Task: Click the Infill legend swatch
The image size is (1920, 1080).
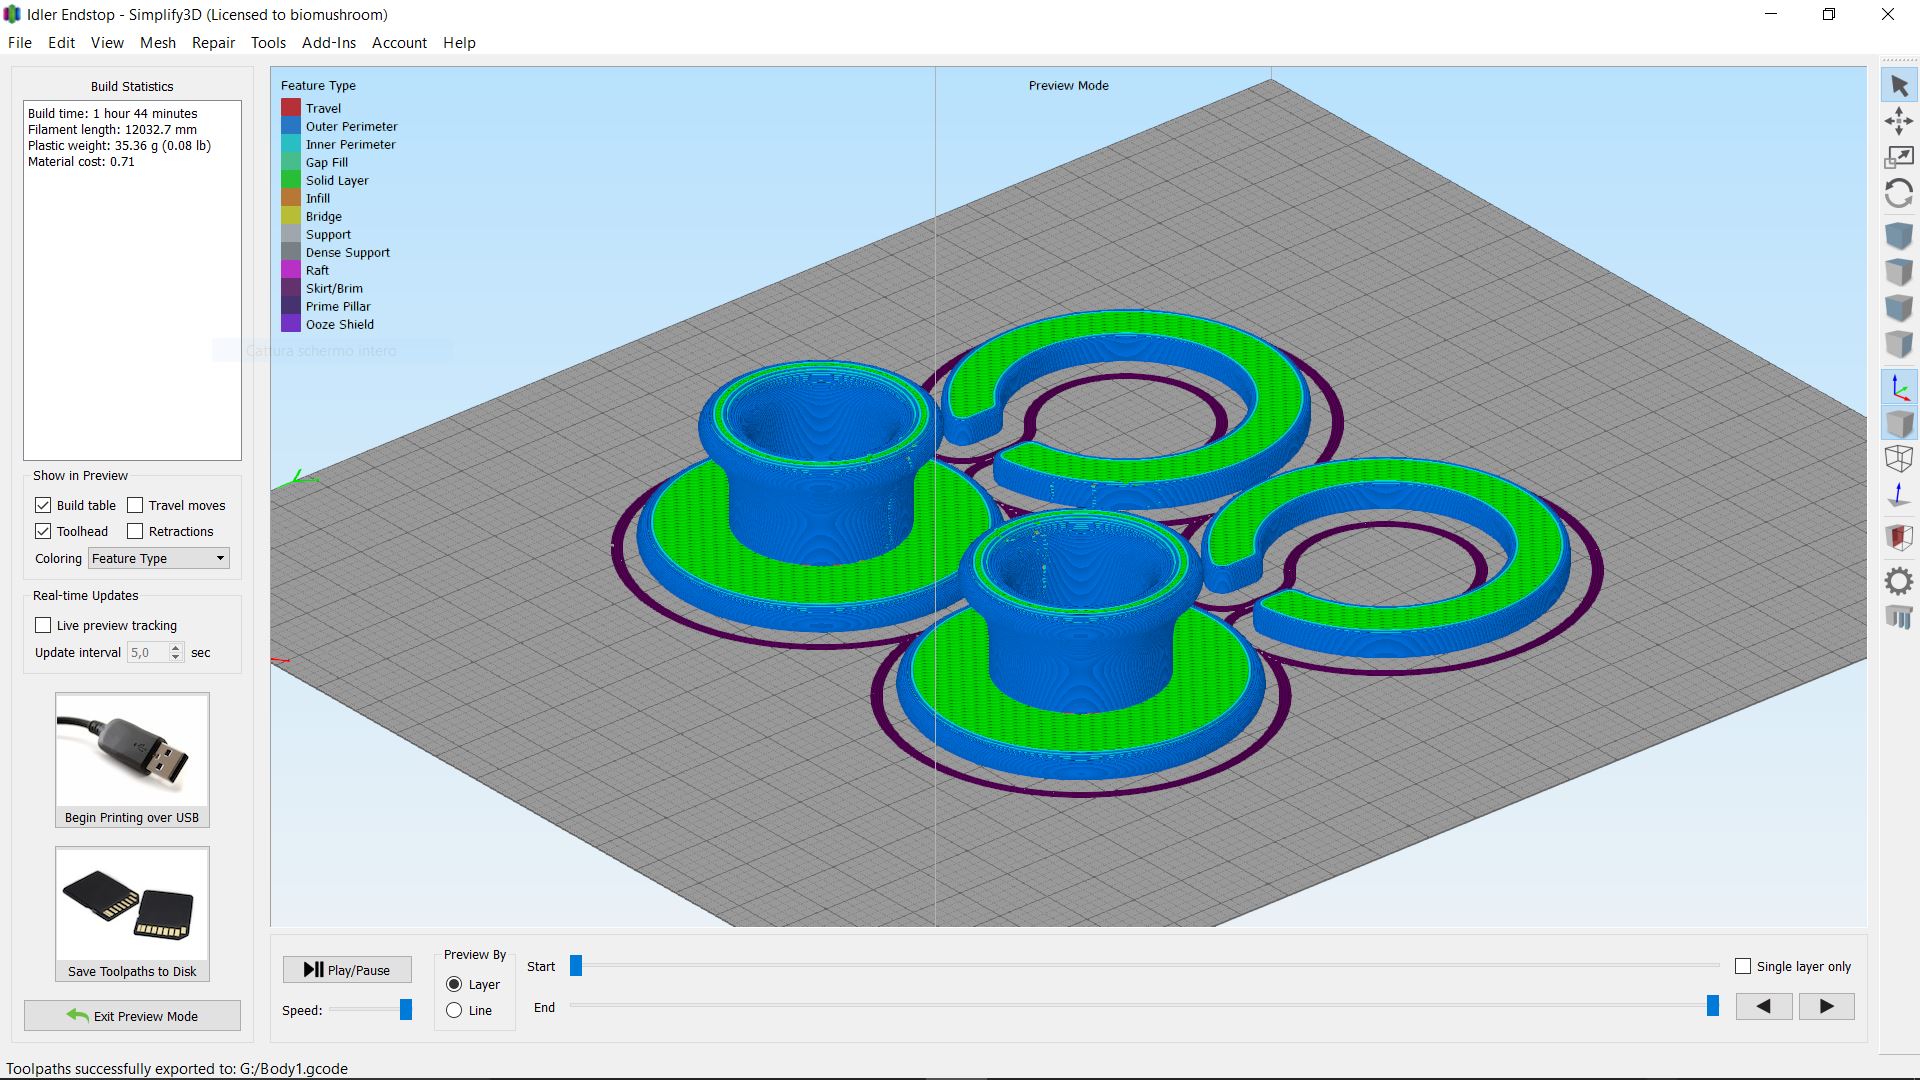Action: tap(291, 198)
